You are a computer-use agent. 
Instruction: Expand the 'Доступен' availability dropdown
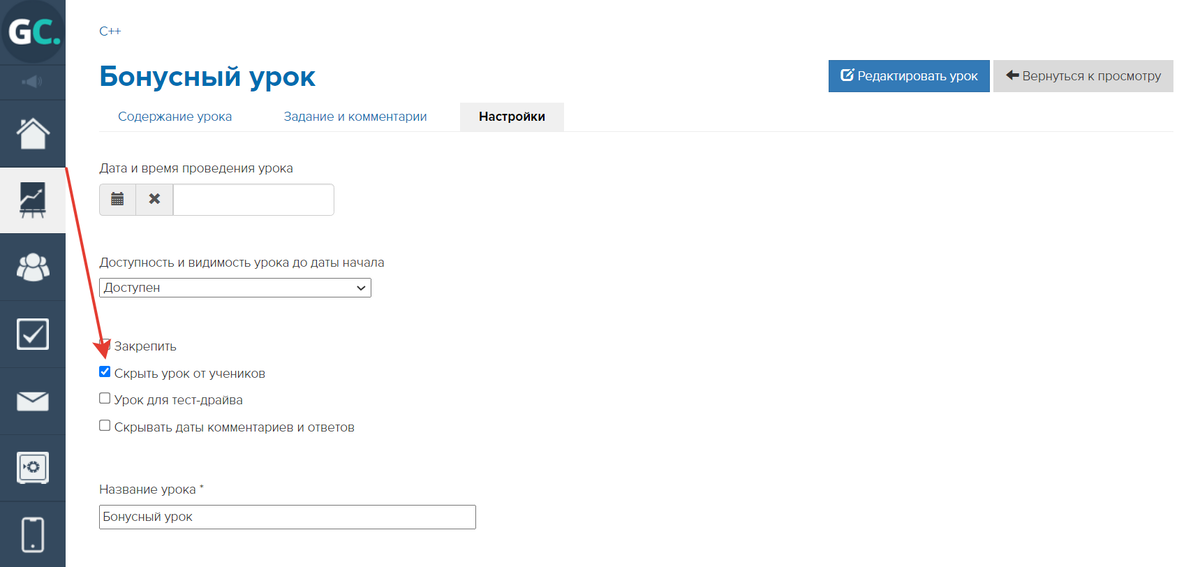point(235,288)
